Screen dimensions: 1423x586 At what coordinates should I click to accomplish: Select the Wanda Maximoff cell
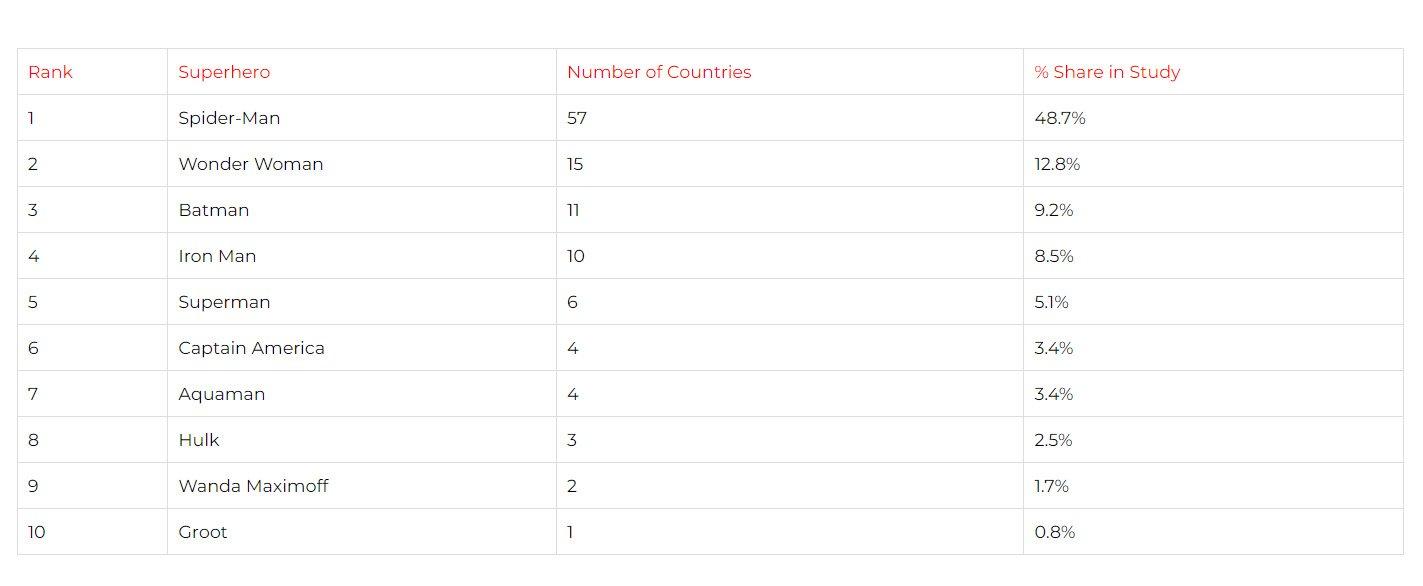[253, 486]
